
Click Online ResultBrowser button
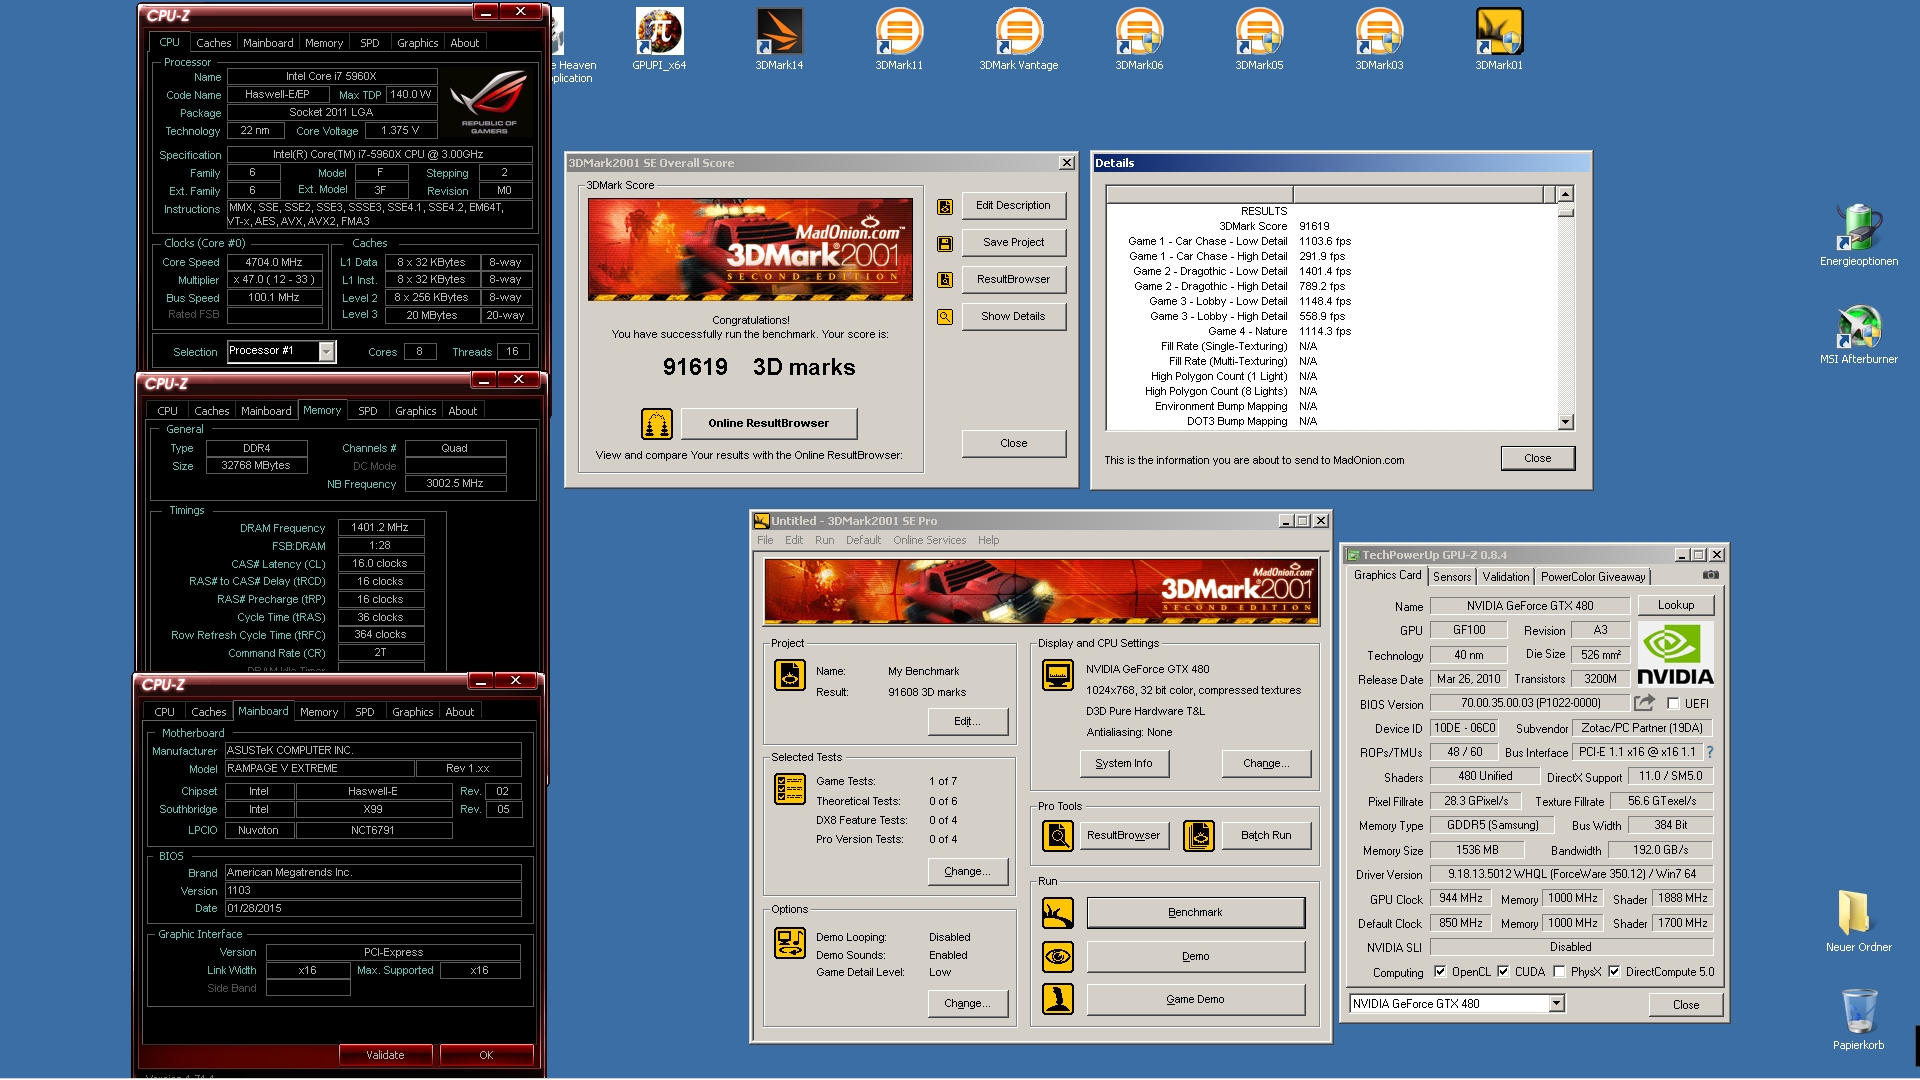pyautogui.click(x=768, y=424)
